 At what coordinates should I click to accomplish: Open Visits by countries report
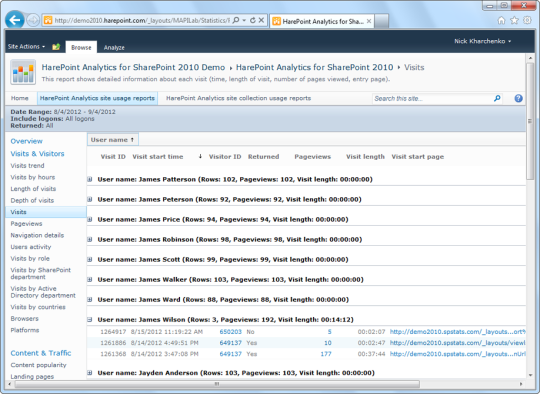pyautogui.click(x=38, y=307)
